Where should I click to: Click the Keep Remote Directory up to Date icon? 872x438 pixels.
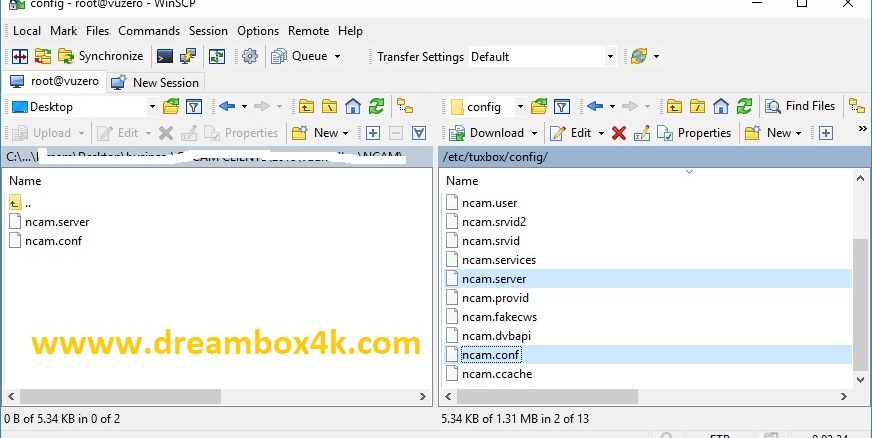click(x=217, y=56)
